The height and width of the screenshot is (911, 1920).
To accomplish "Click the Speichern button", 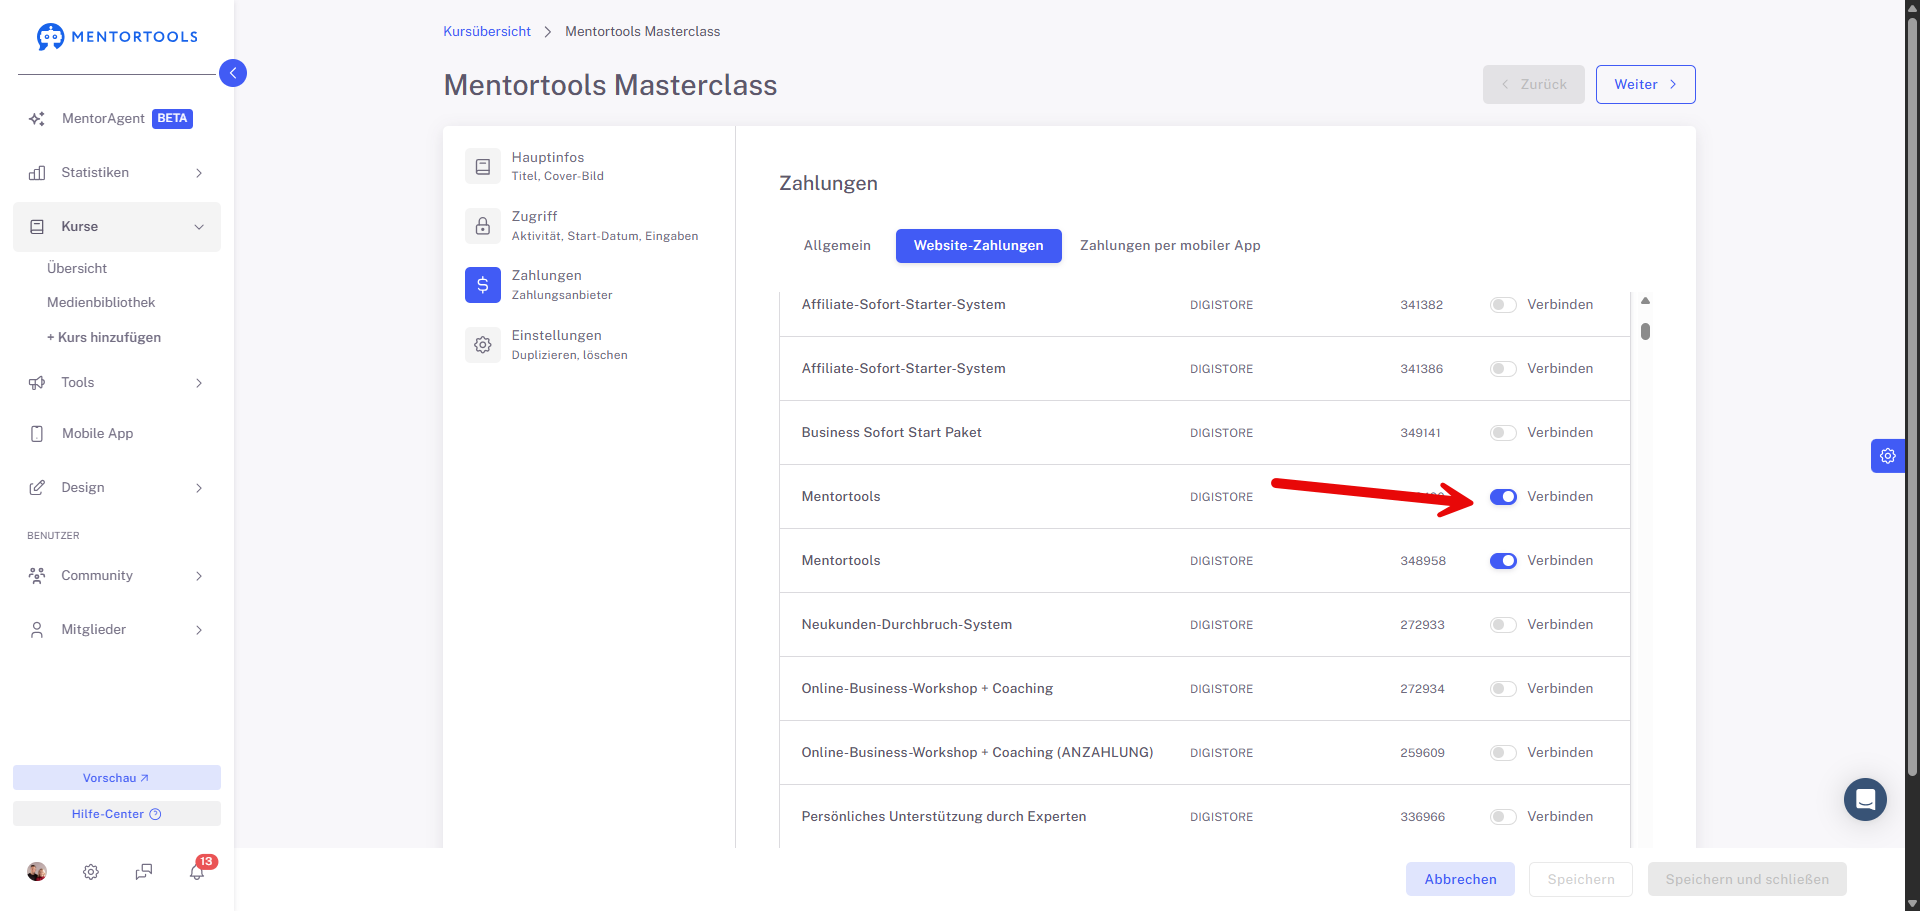I will [1581, 880].
